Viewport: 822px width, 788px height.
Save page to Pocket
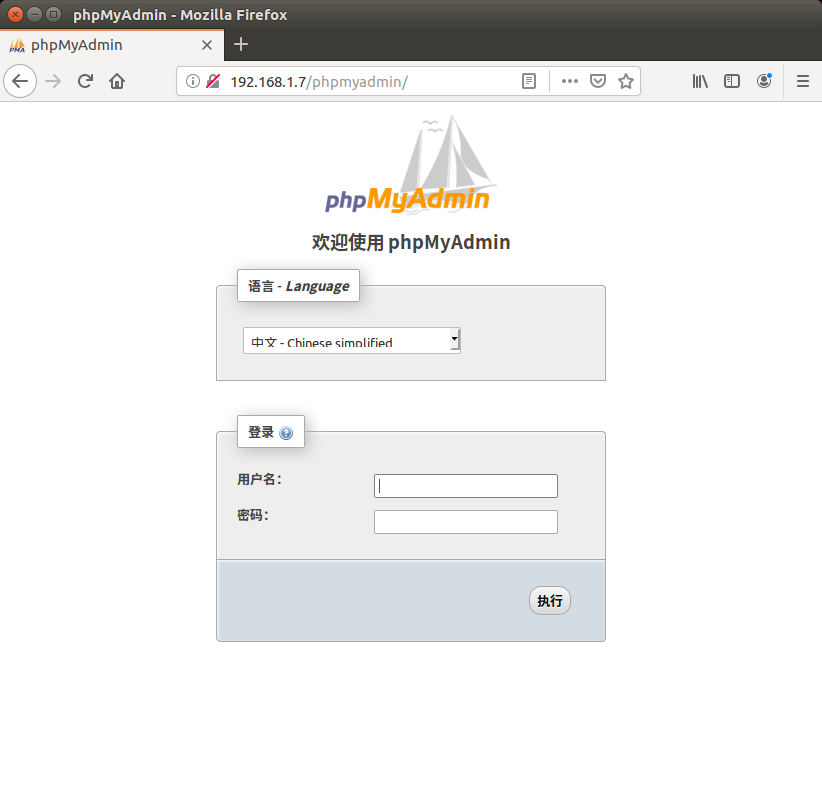coord(598,81)
